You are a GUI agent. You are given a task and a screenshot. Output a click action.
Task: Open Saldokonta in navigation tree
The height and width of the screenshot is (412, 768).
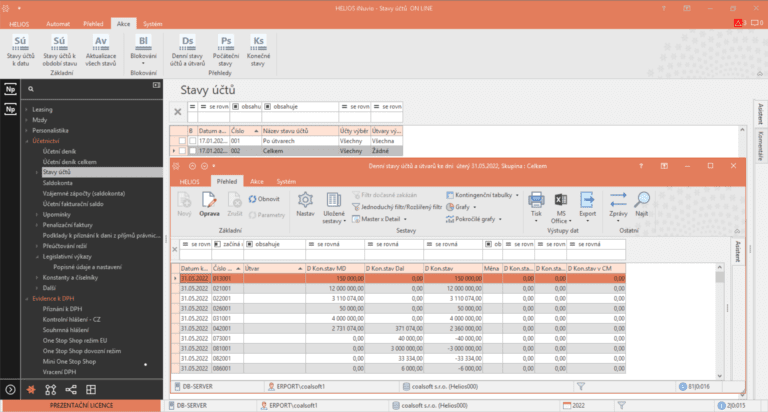(57, 183)
